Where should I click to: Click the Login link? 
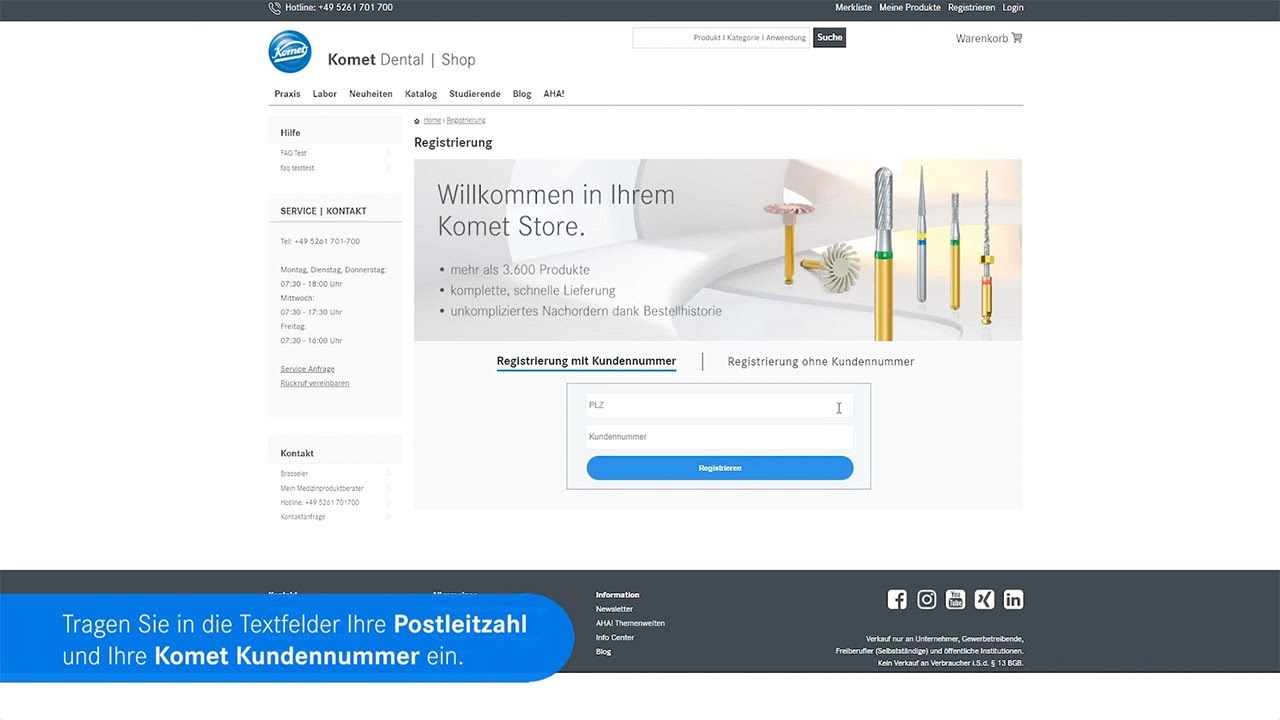(1013, 7)
